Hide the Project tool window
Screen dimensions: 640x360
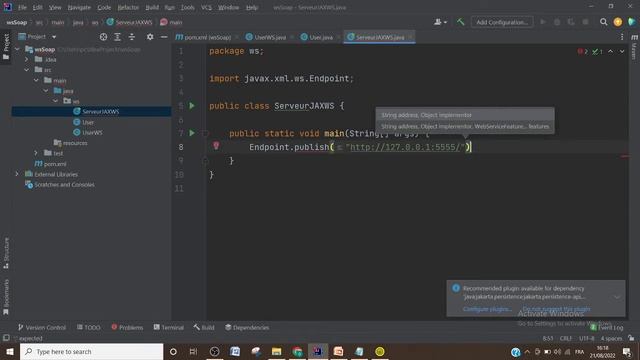click(164, 37)
